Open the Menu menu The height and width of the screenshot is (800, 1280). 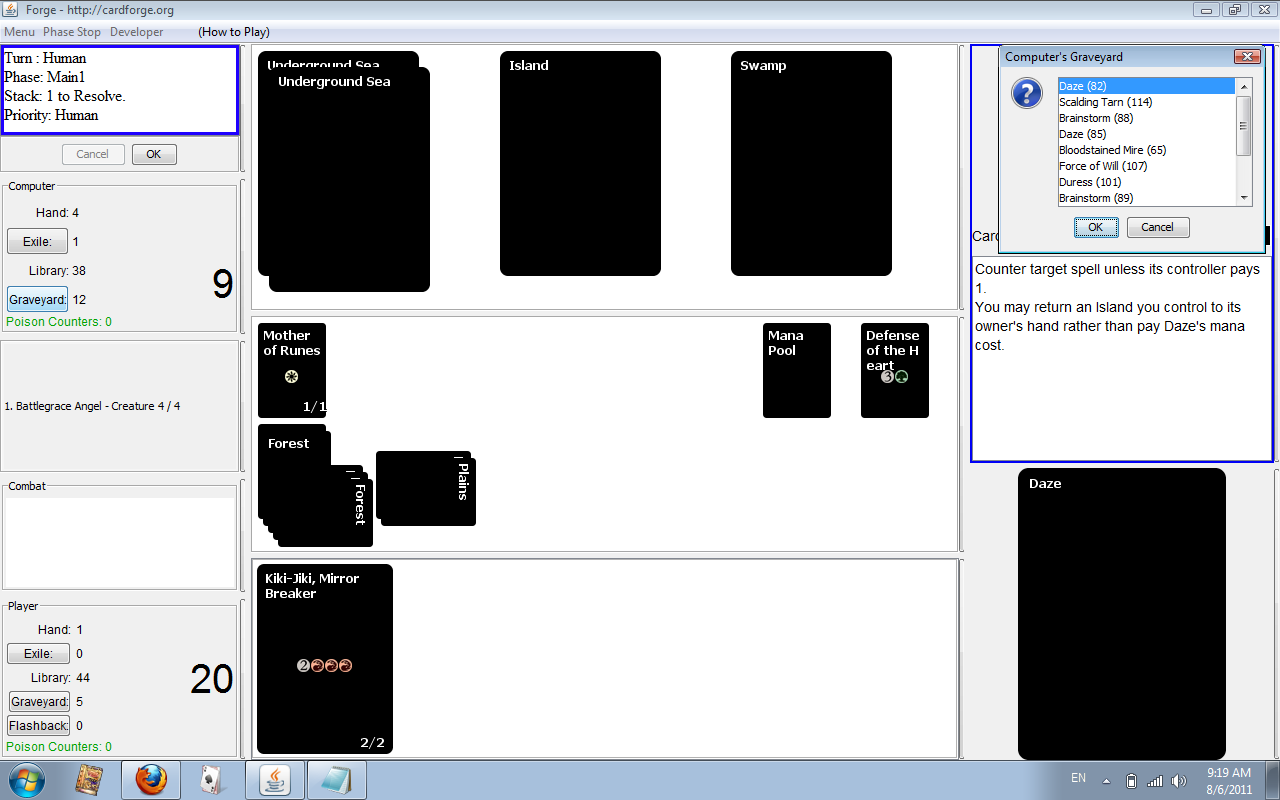(19, 32)
